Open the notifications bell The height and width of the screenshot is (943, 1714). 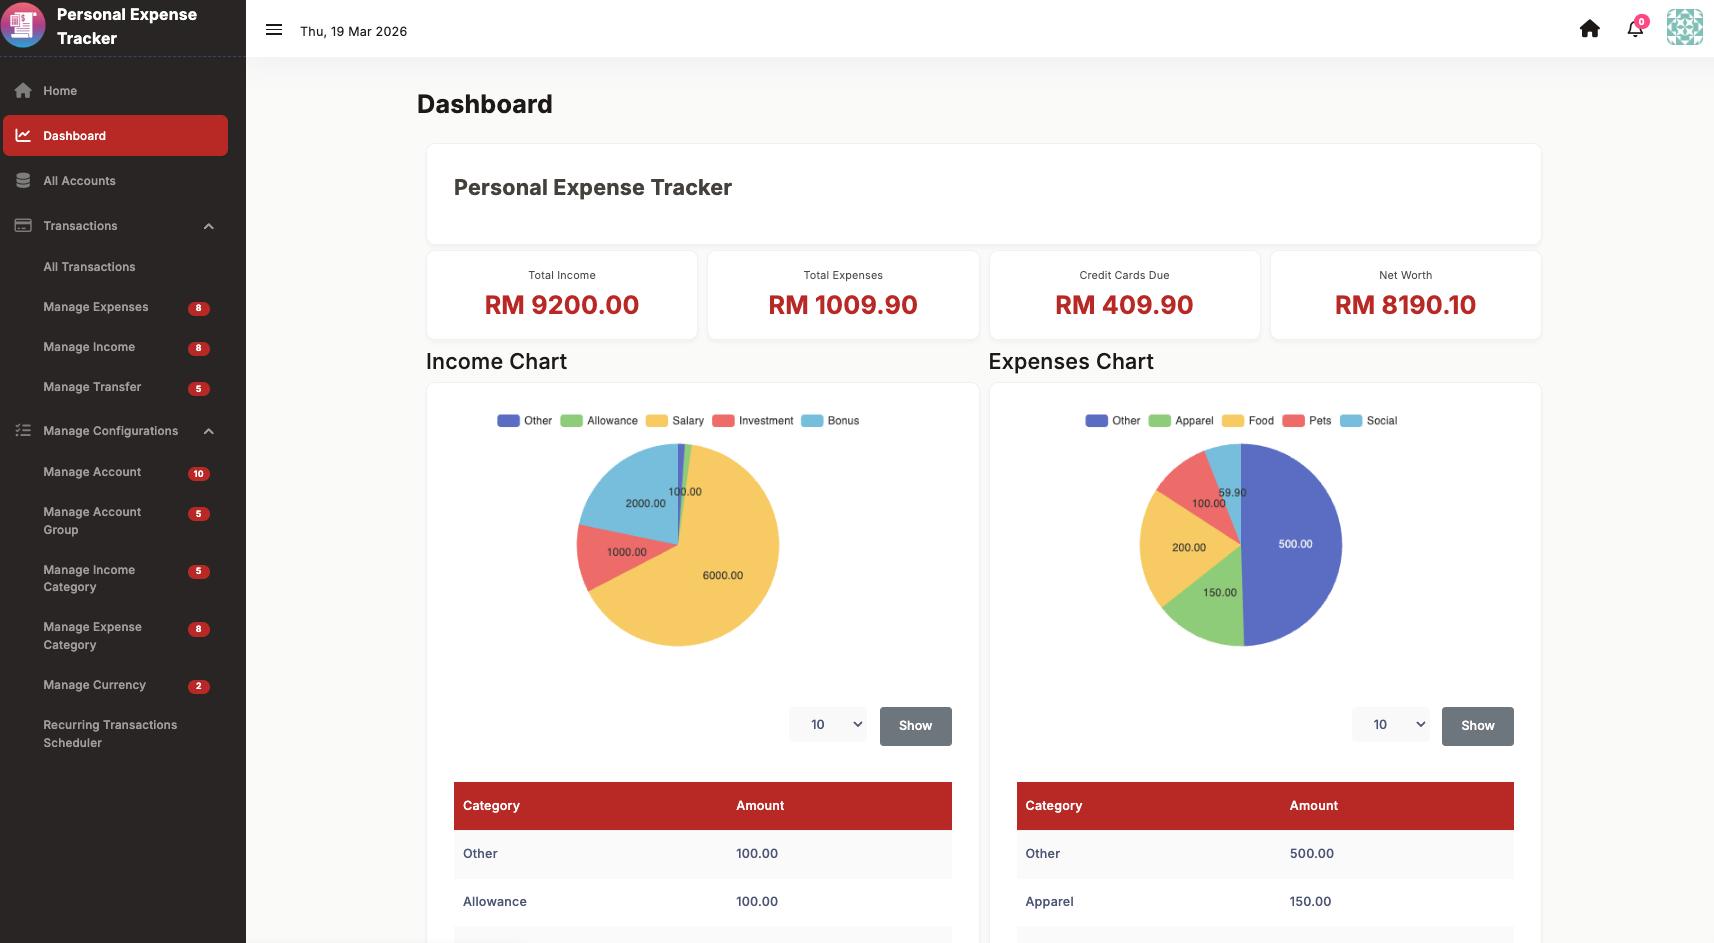(x=1635, y=28)
